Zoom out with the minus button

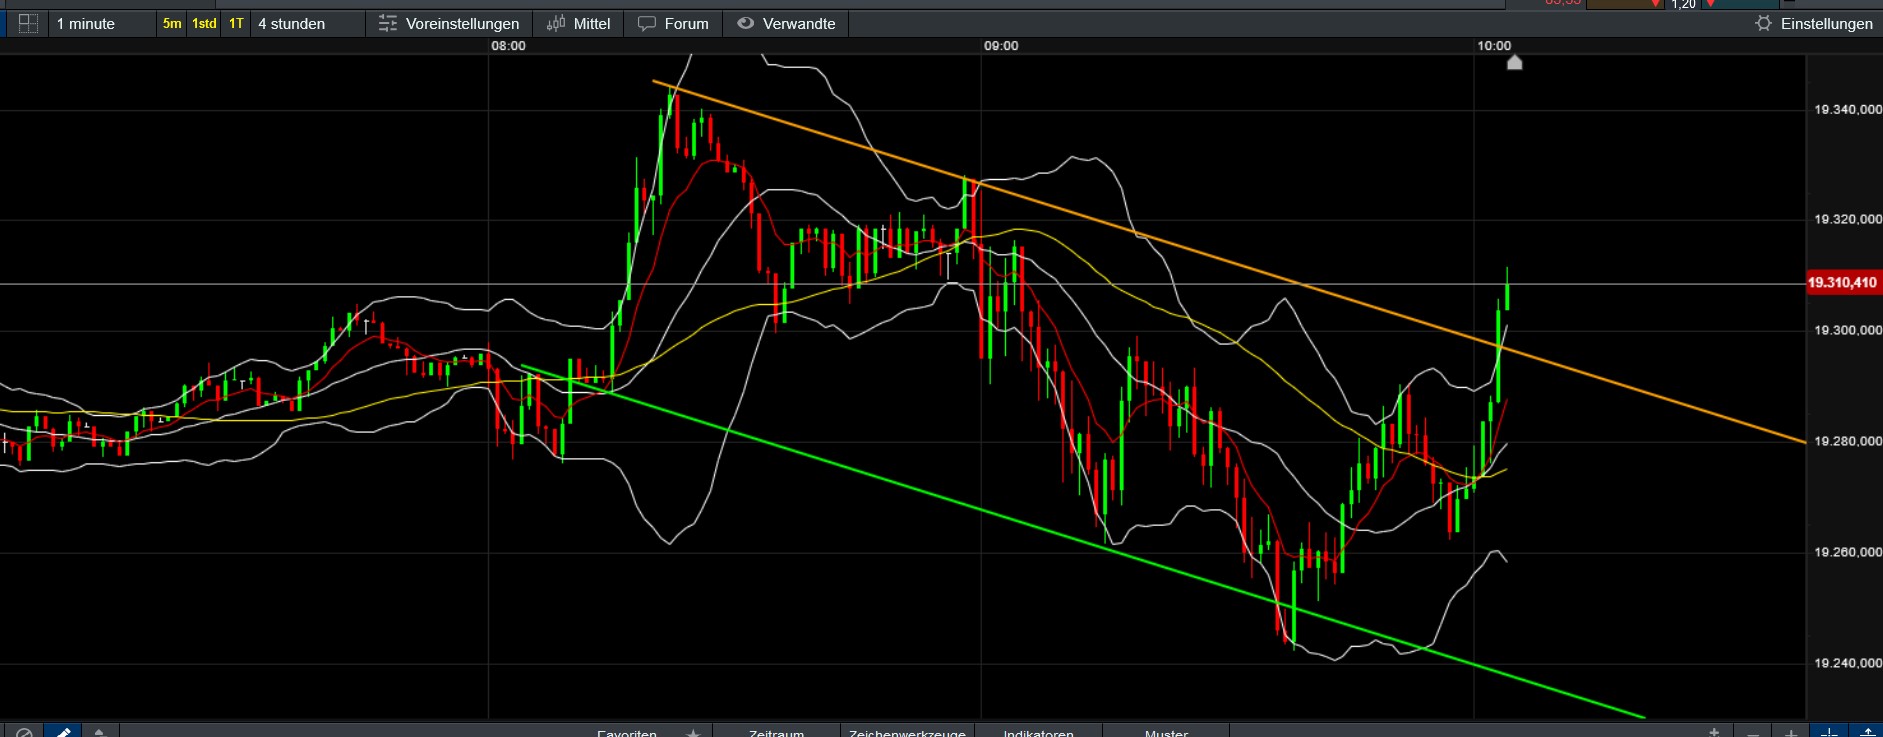click(1752, 732)
